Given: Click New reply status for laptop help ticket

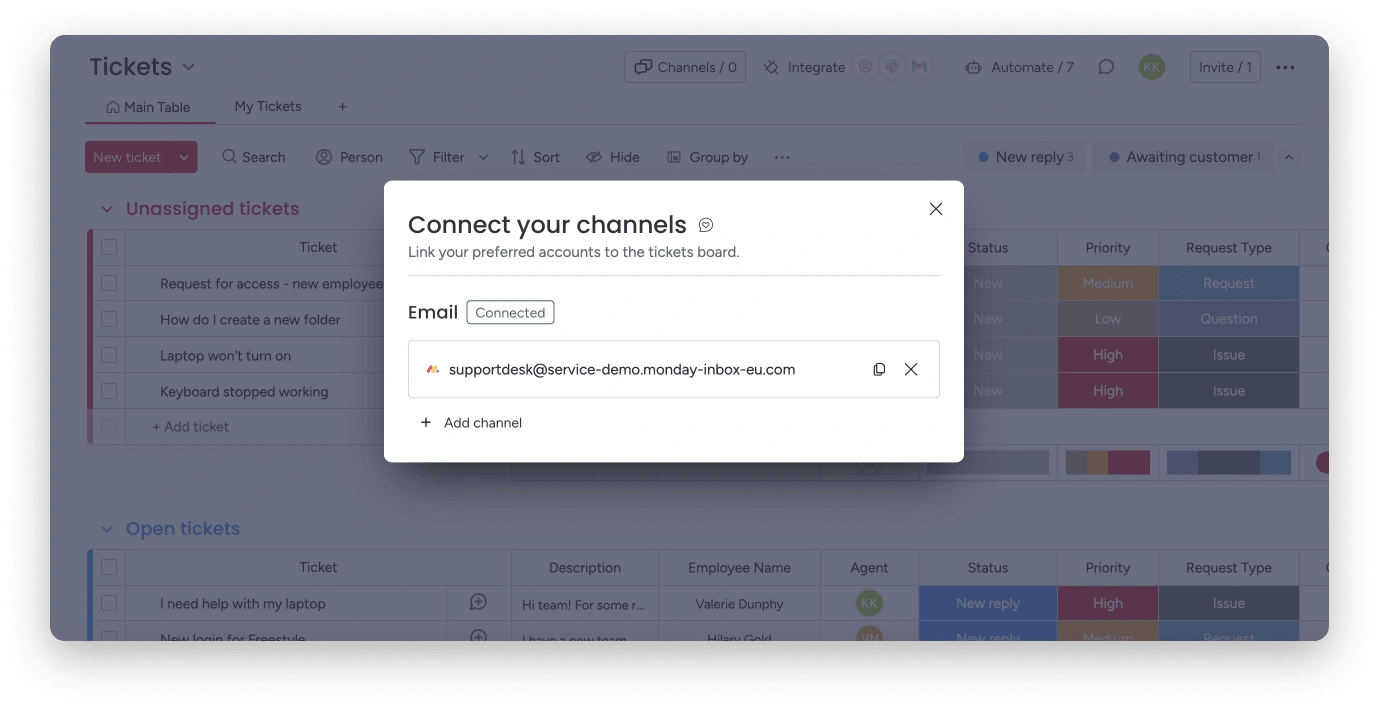Looking at the screenshot, I should pyautogui.click(x=988, y=603).
